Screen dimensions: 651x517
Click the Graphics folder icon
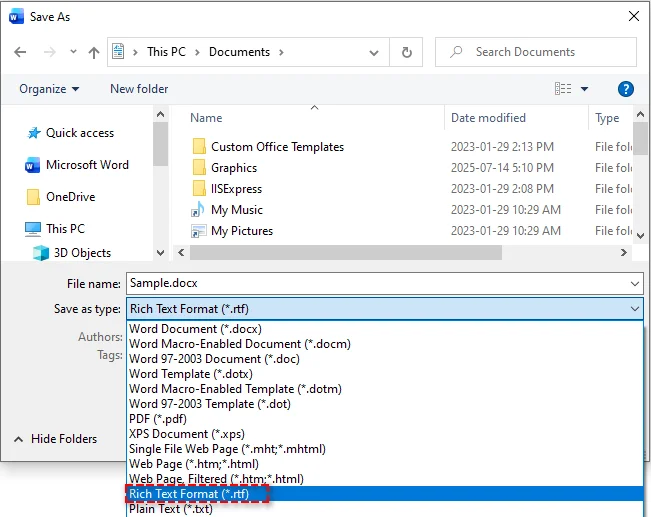199,167
